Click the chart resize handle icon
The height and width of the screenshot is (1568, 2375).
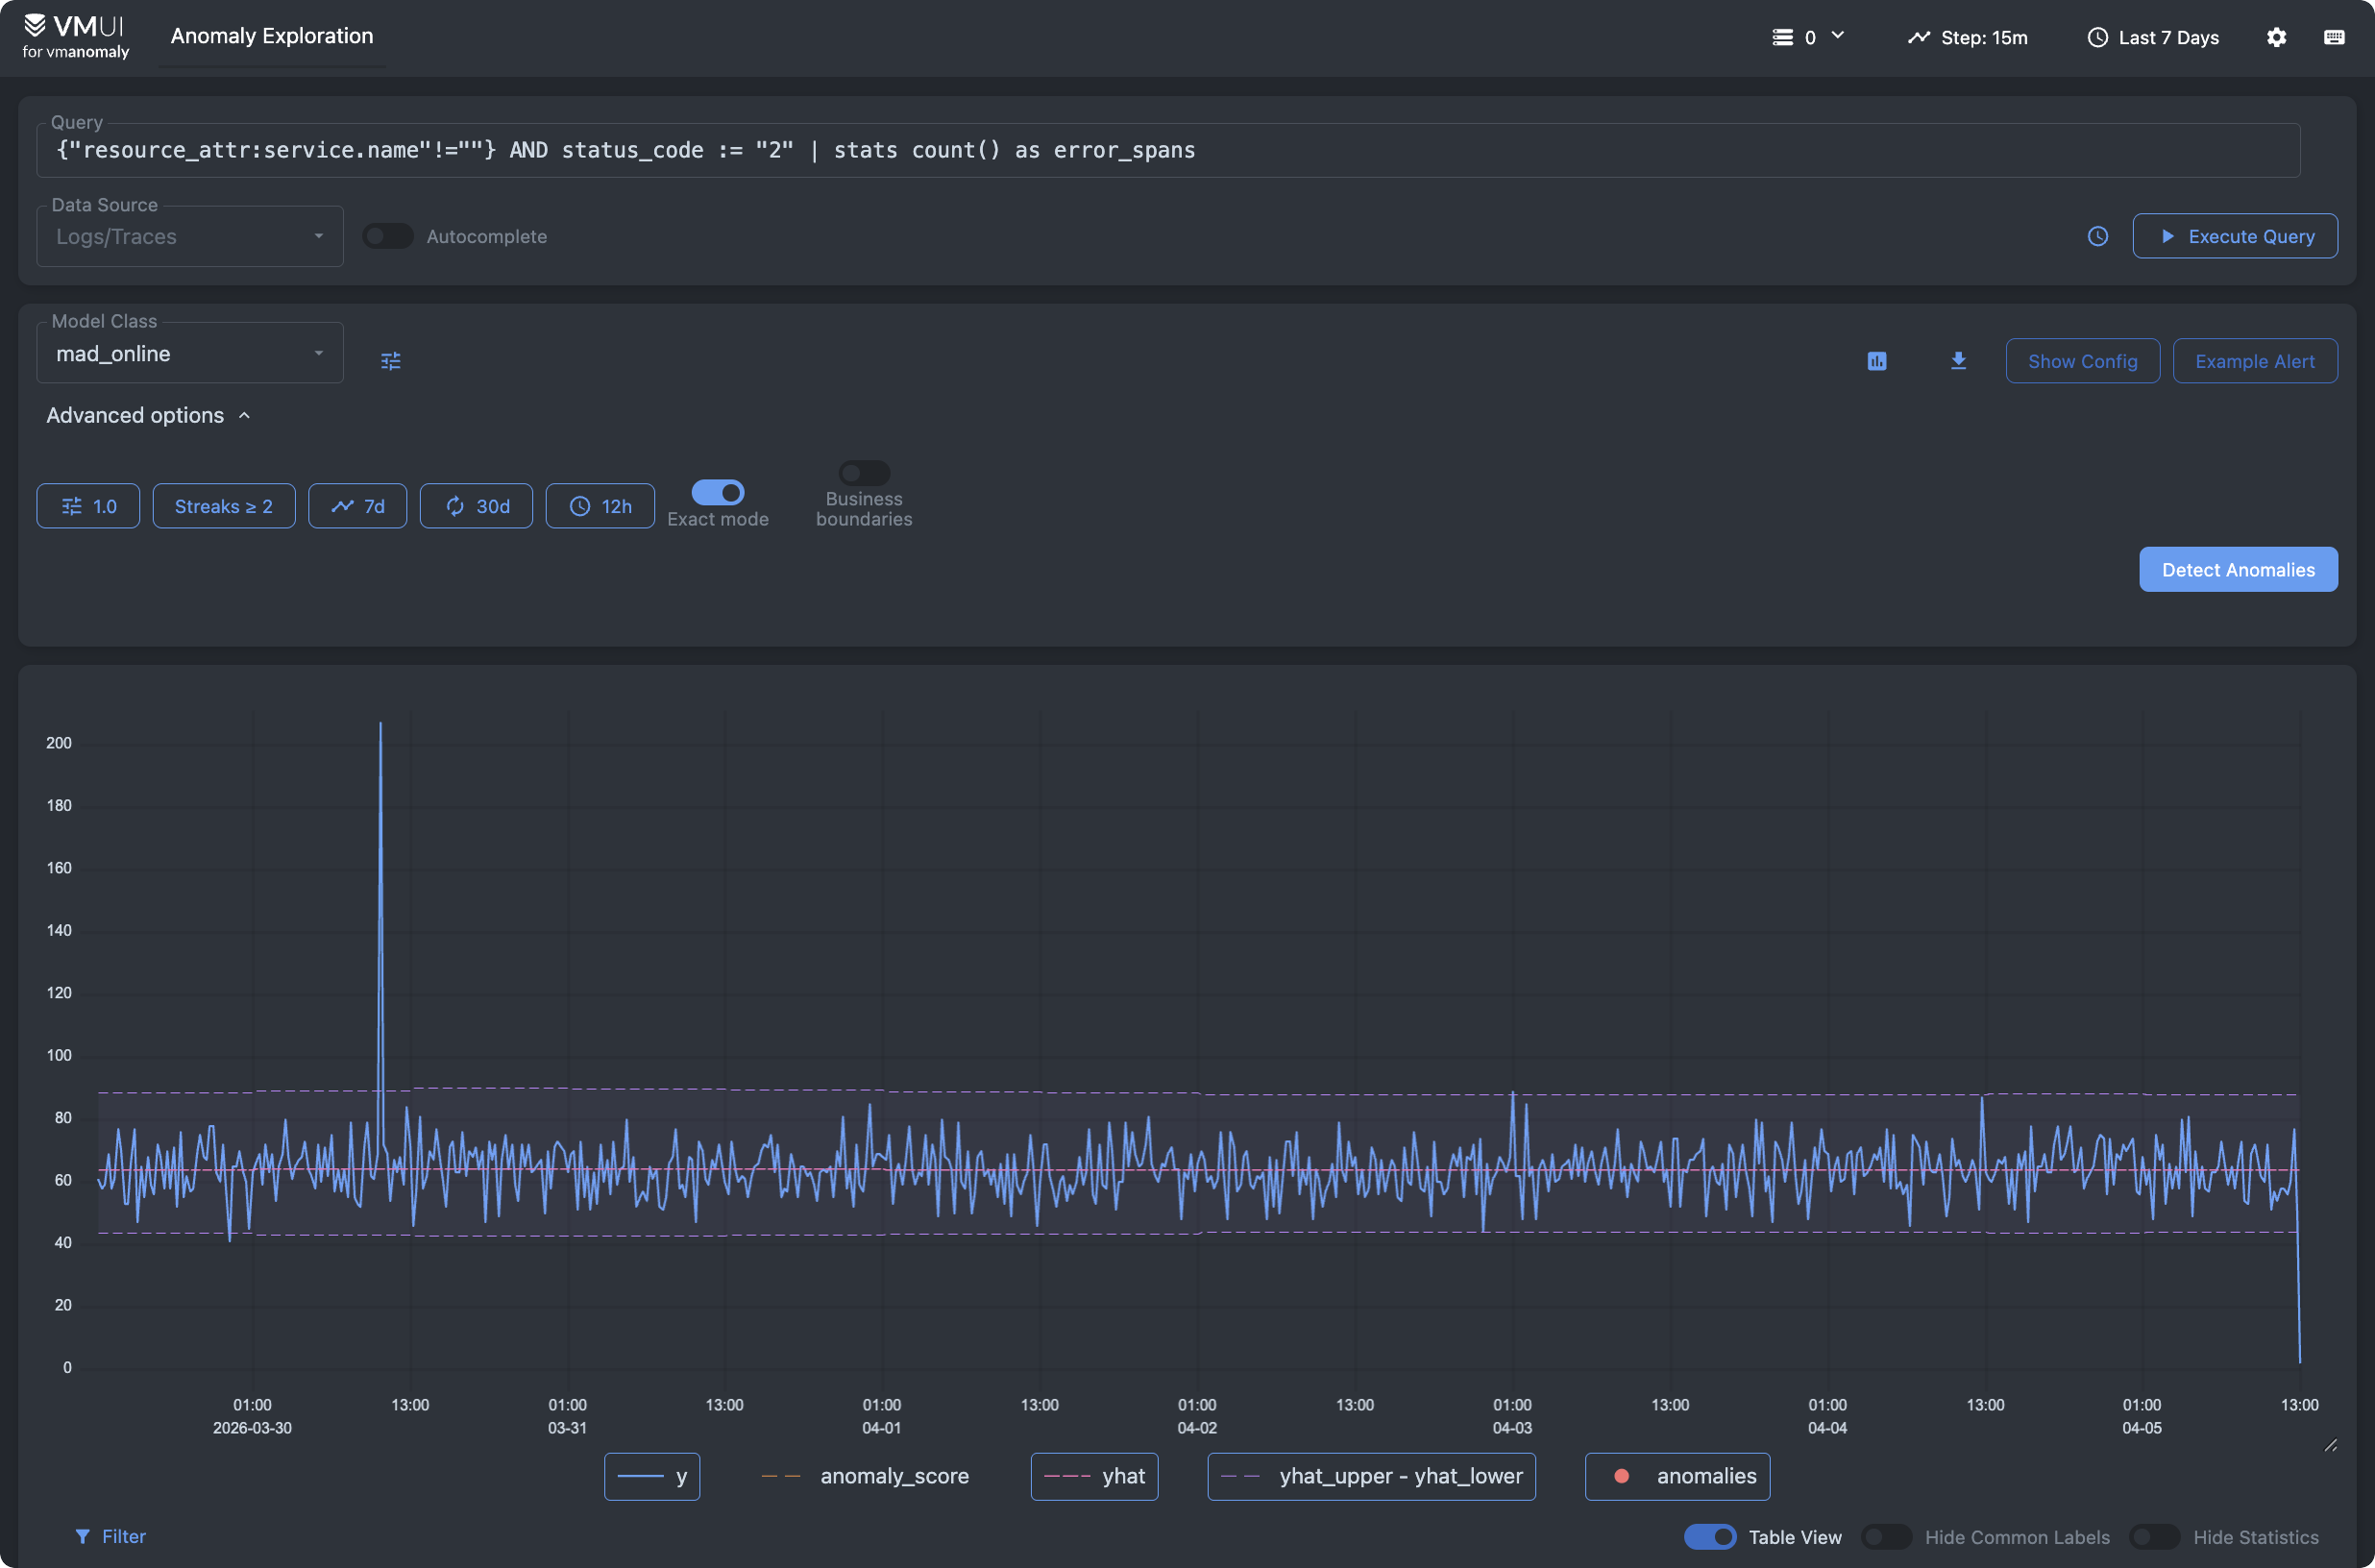click(2330, 1445)
